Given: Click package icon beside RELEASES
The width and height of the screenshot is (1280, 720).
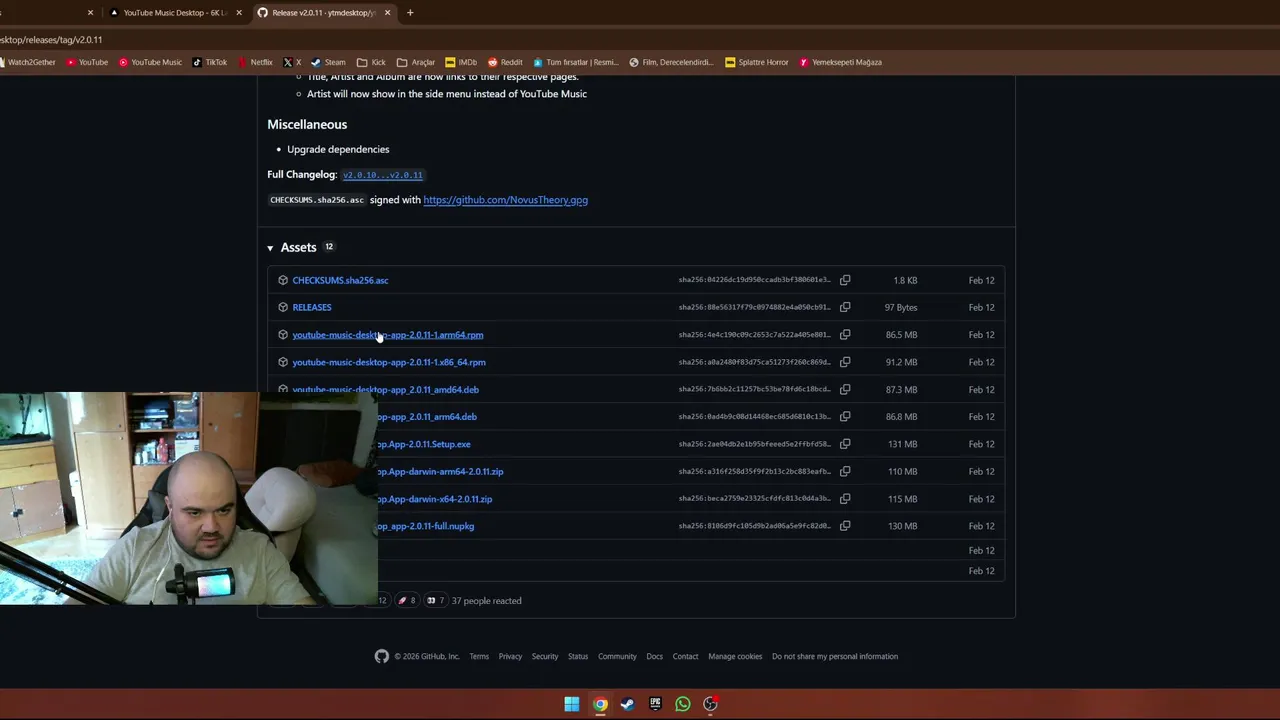Looking at the screenshot, I should coord(283,307).
